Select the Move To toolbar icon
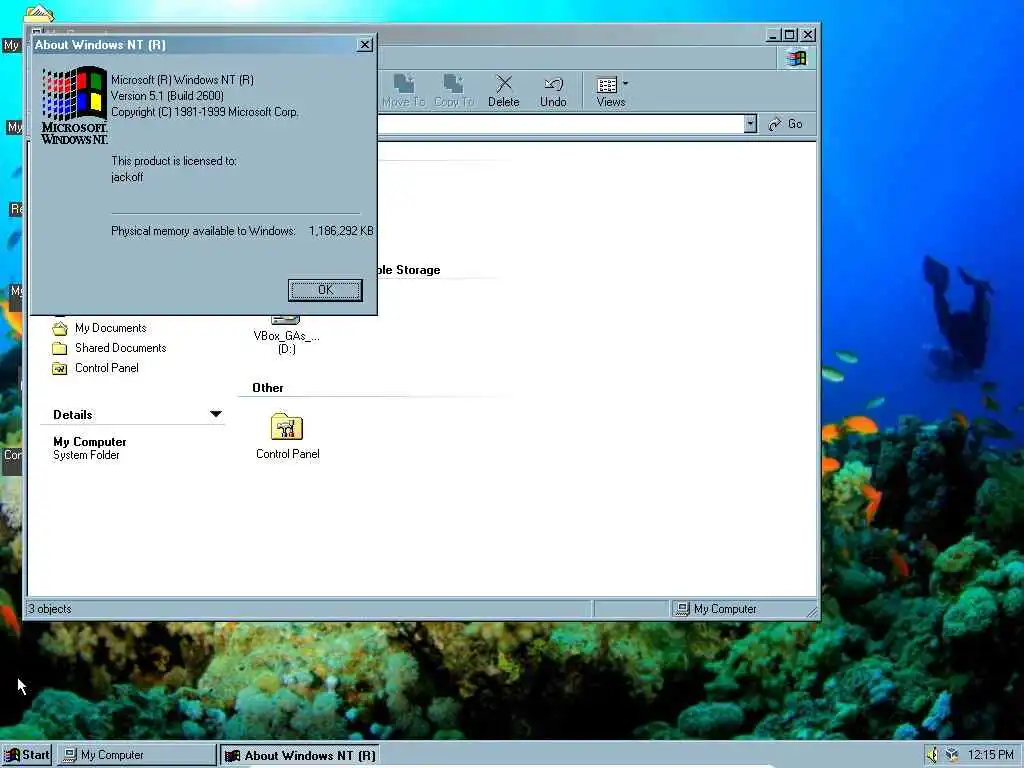 [404, 91]
